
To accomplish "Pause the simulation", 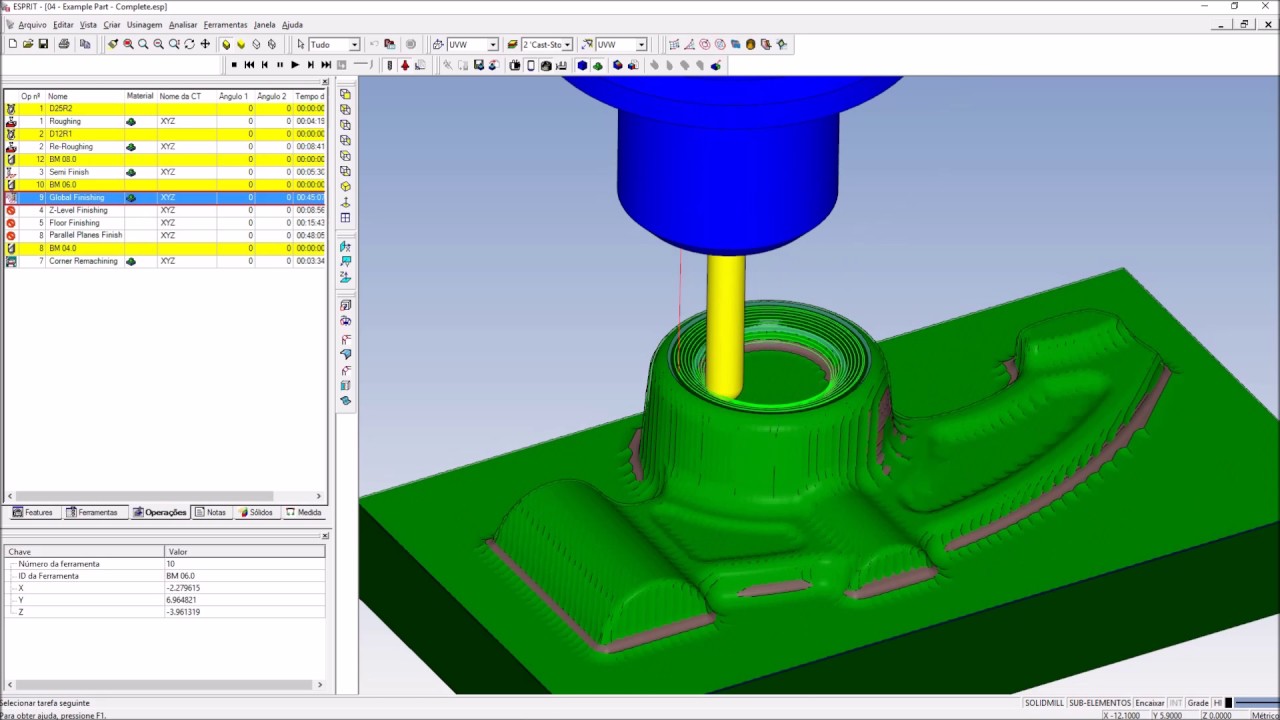I will [x=279, y=65].
